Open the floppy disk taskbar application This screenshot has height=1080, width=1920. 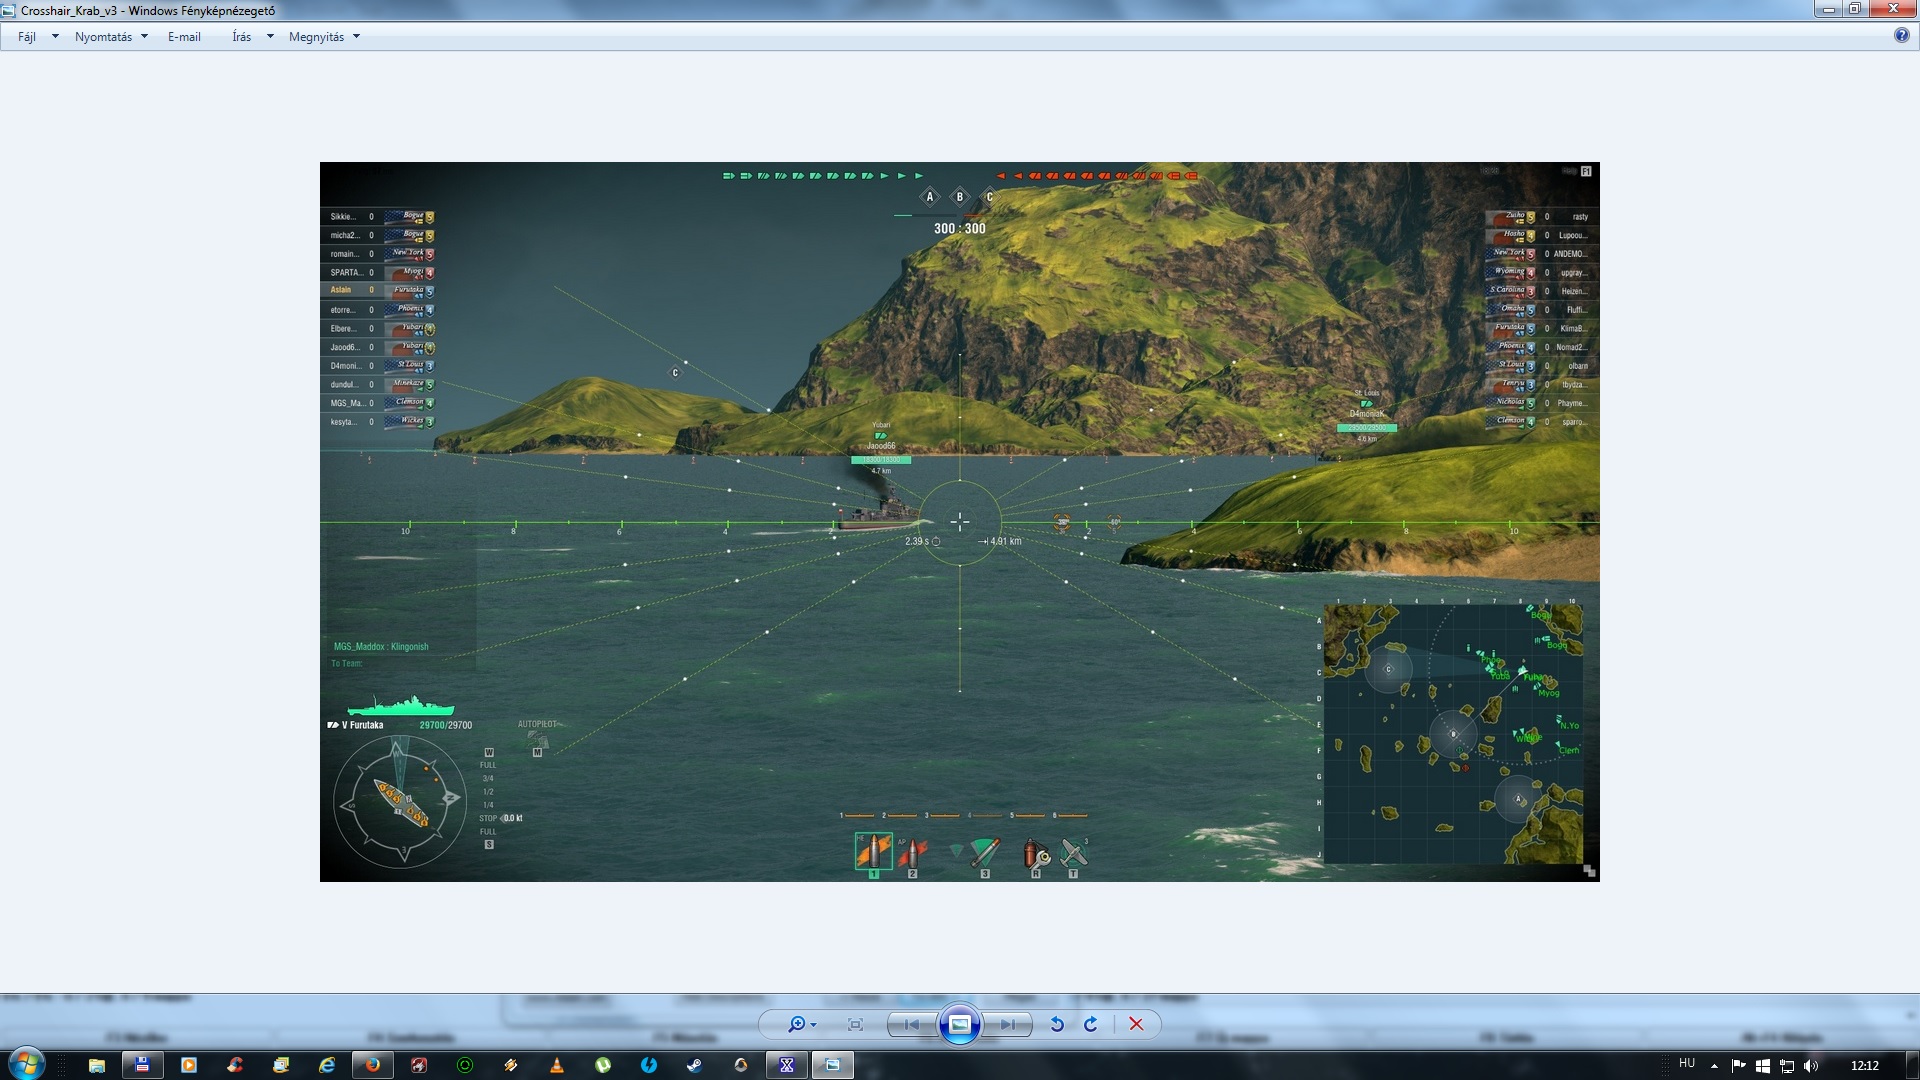click(x=142, y=1065)
